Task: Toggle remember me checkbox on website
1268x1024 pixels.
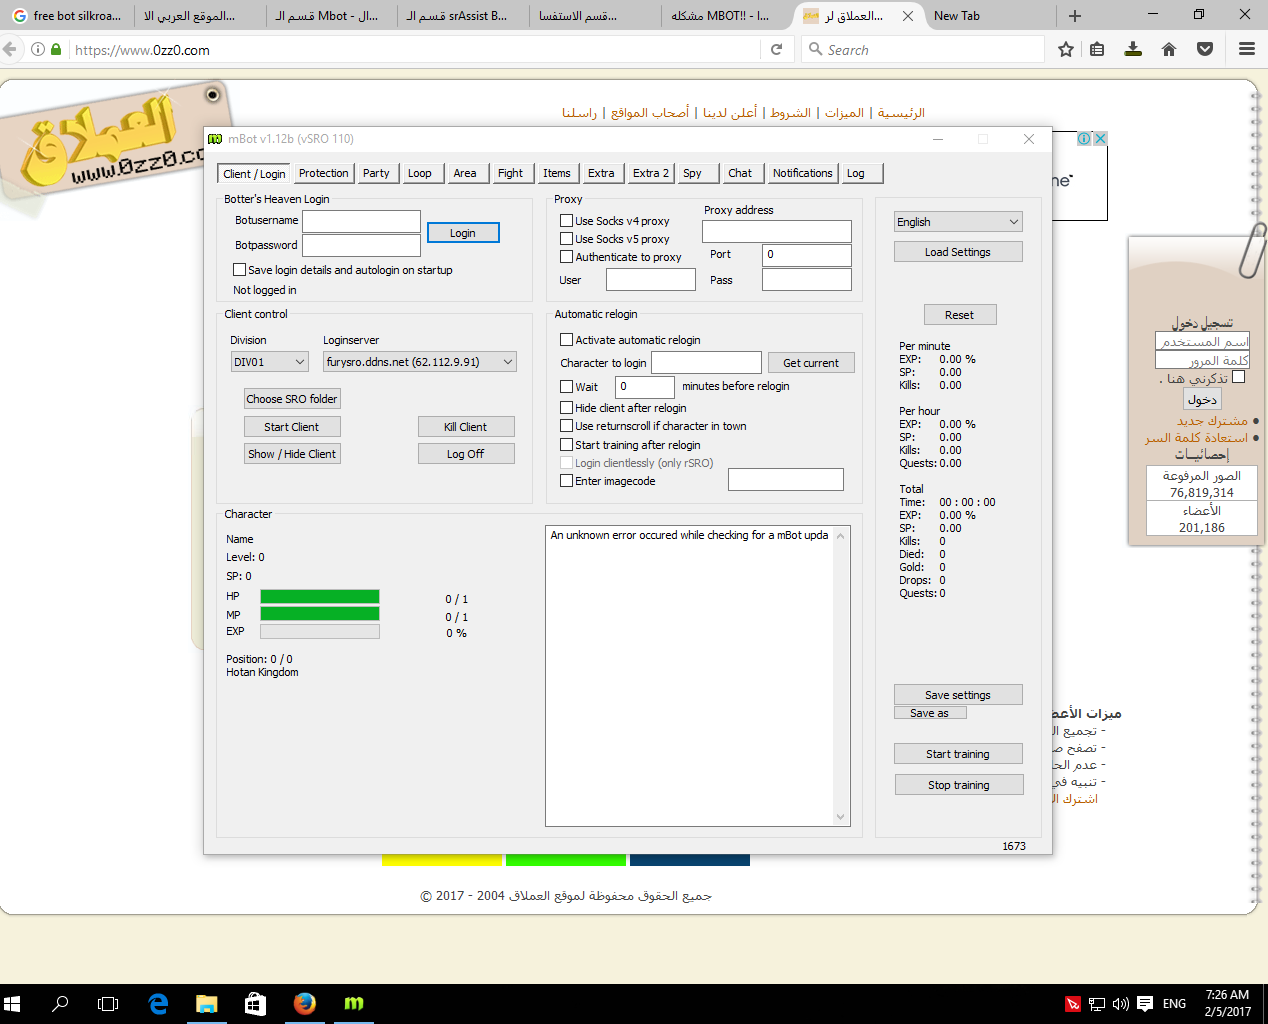Action: point(1239,377)
